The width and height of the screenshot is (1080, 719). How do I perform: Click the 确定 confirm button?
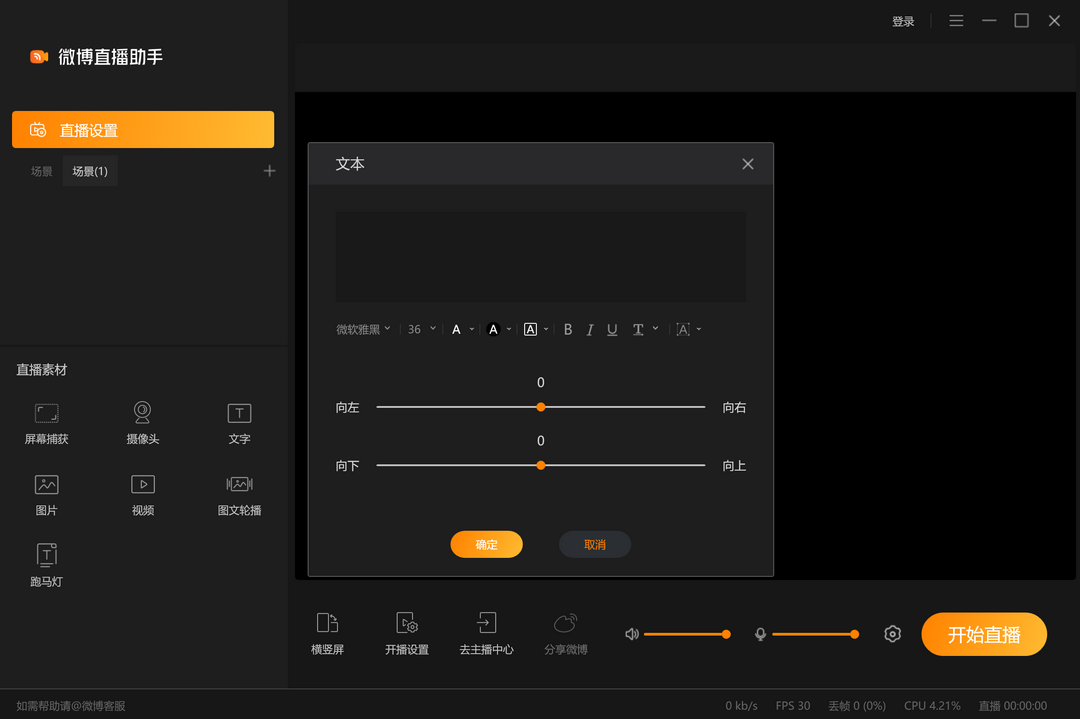pyautogui.click(x=486, y=544)
